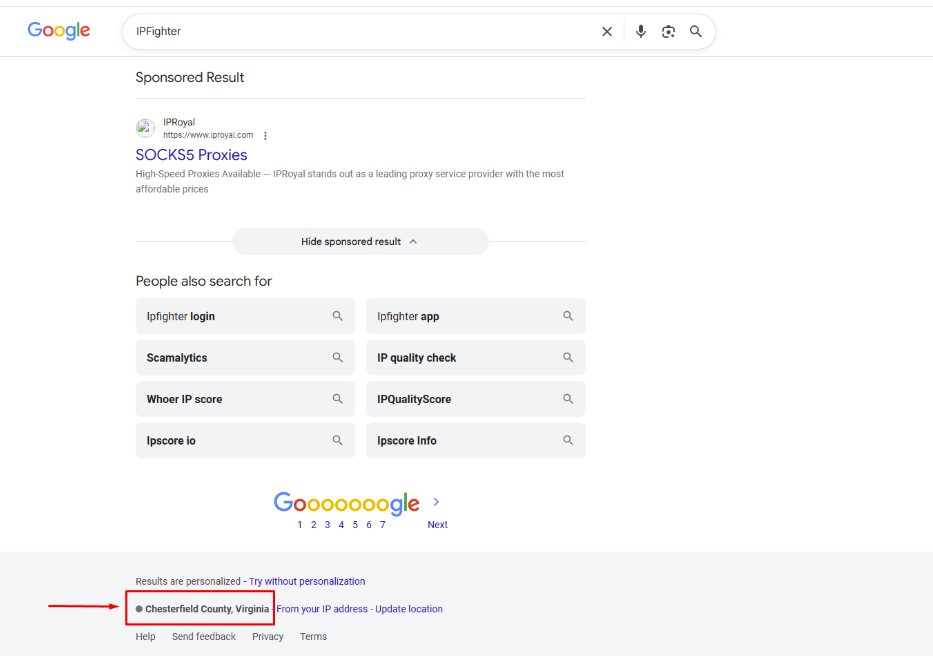Search for IP quality check
This screenshot has width=933, height=656.
coord(475,358)
